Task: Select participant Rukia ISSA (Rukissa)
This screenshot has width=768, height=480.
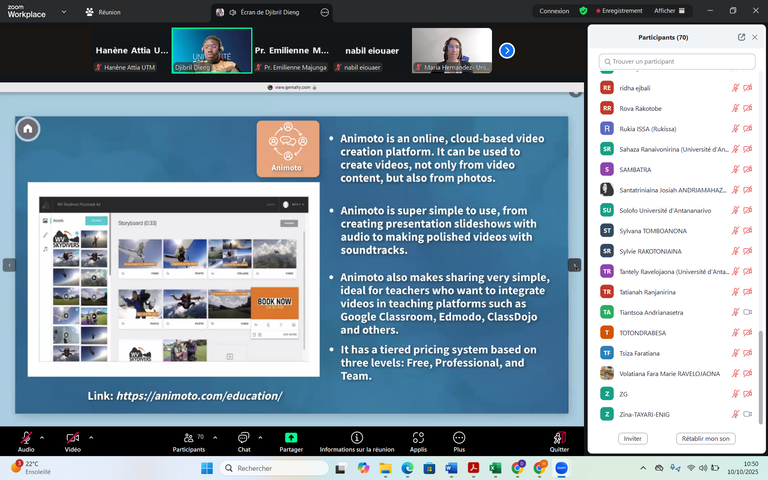Action: tap(676, 129)
